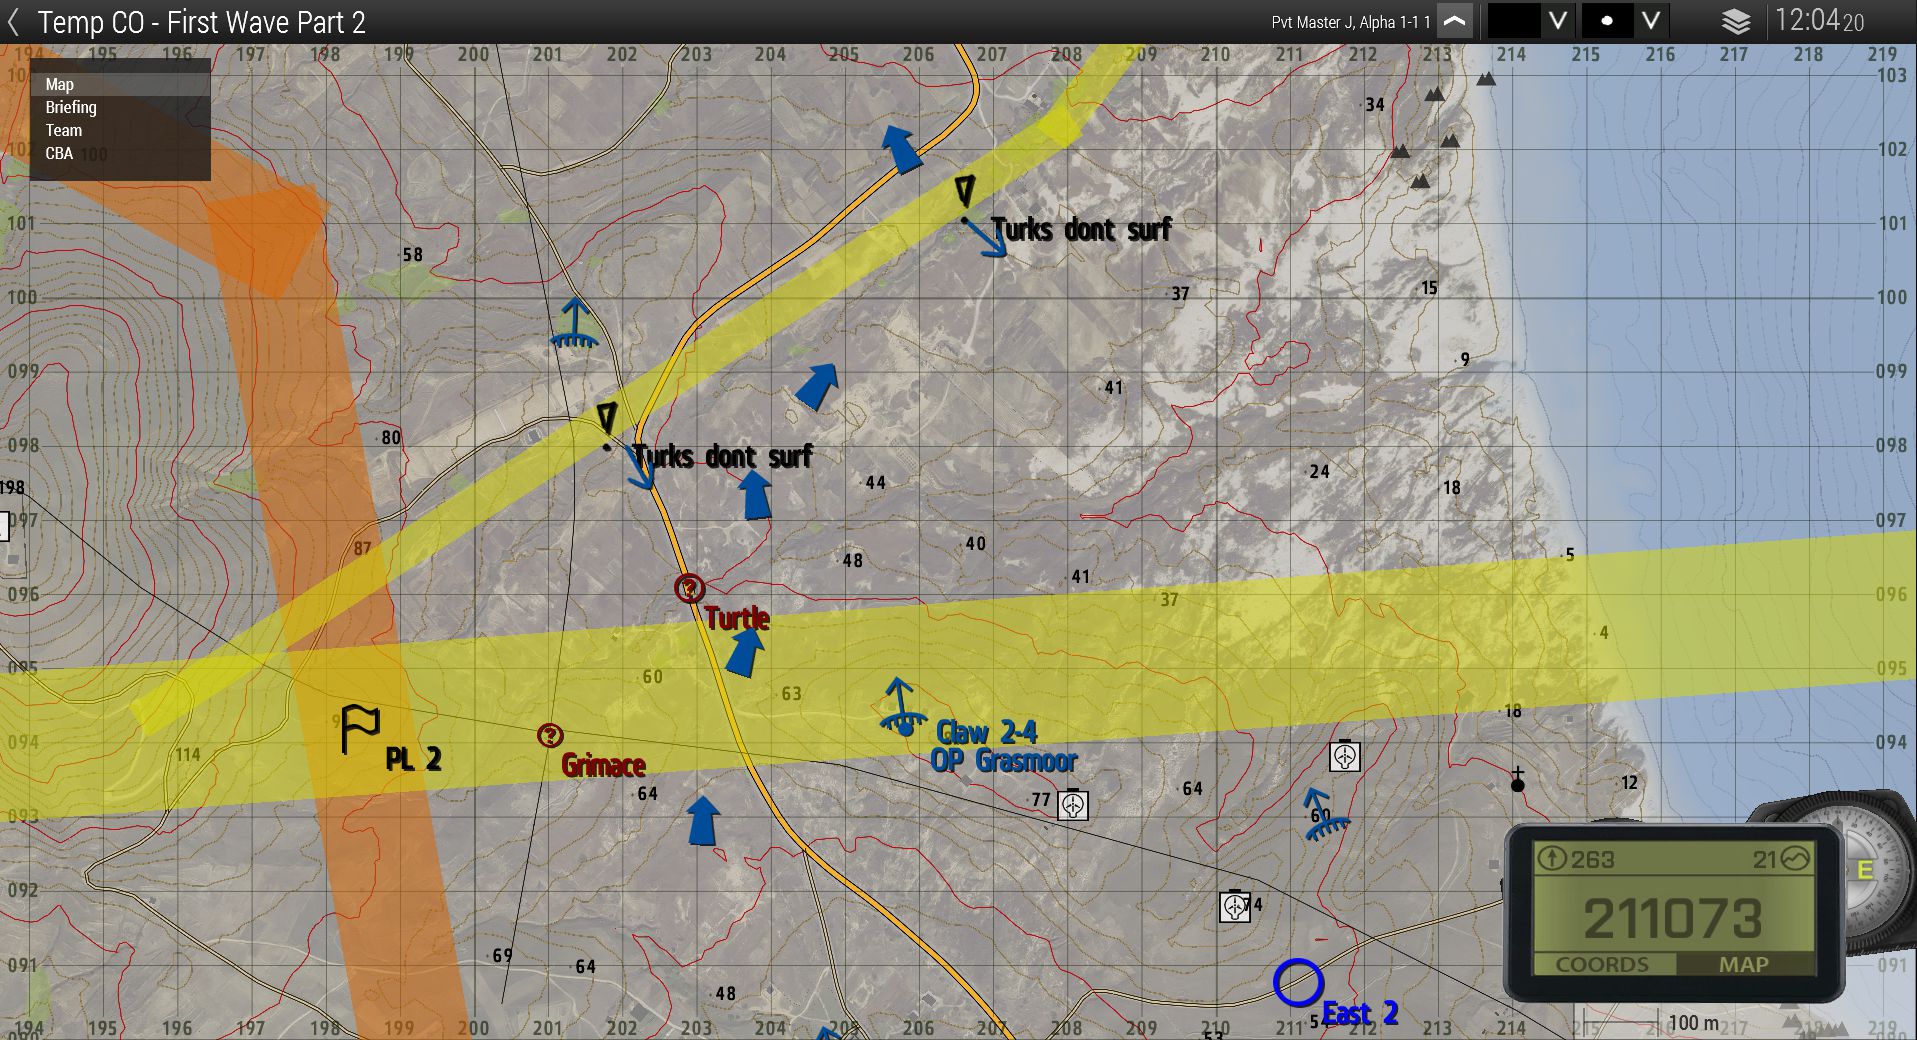Viewport: 1917px width, 1040px height.
Task: Click the Turtle label text
Action: (x=737, y=618)
